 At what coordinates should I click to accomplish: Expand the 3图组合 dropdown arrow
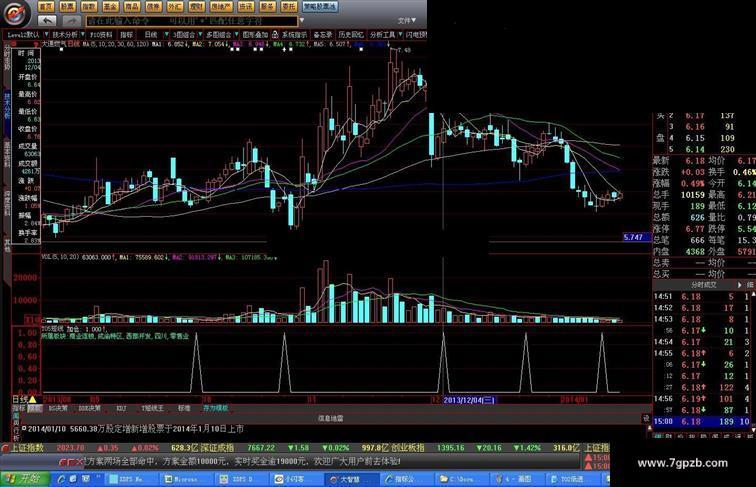(199, 35)
